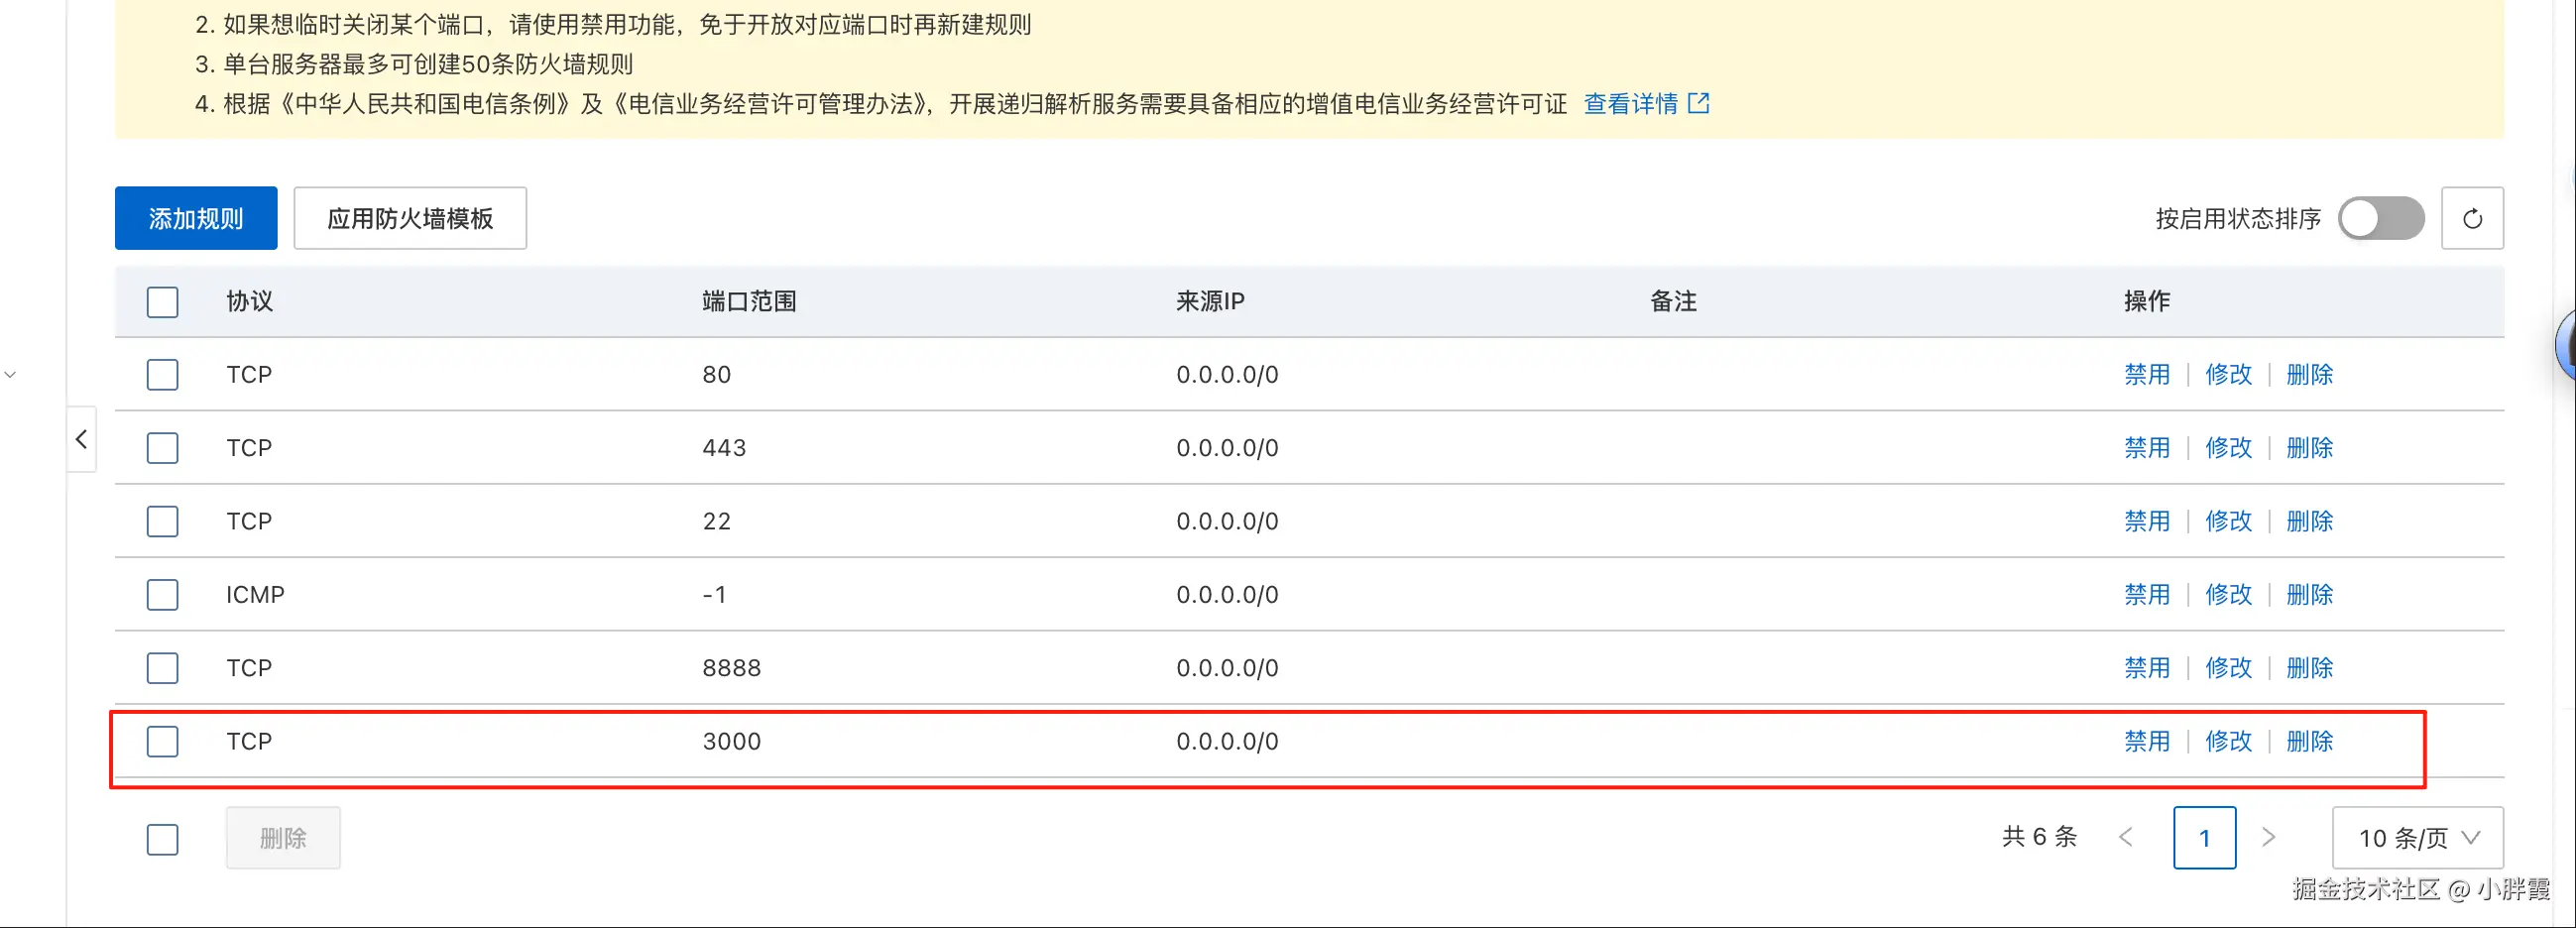
Task: Toggle 按启用状态排序 switch
Action: pyautogui.click(x=2380, y=218)
